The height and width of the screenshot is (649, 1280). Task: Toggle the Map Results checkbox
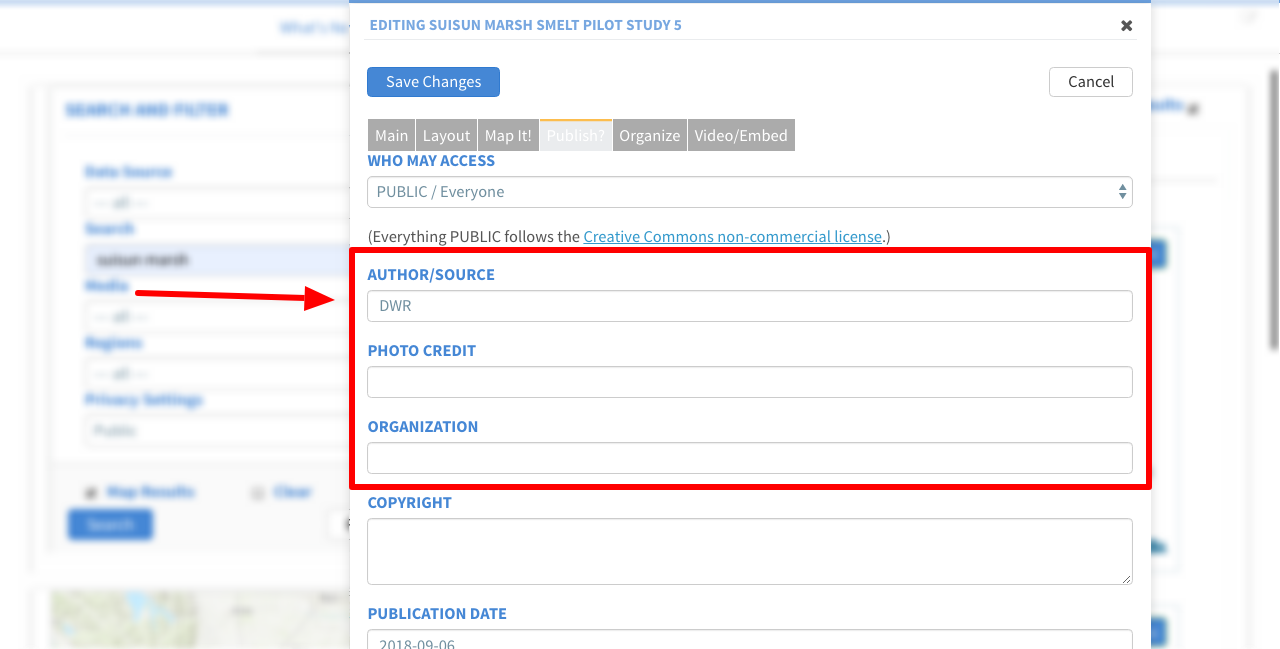click(x=91, y=492)
